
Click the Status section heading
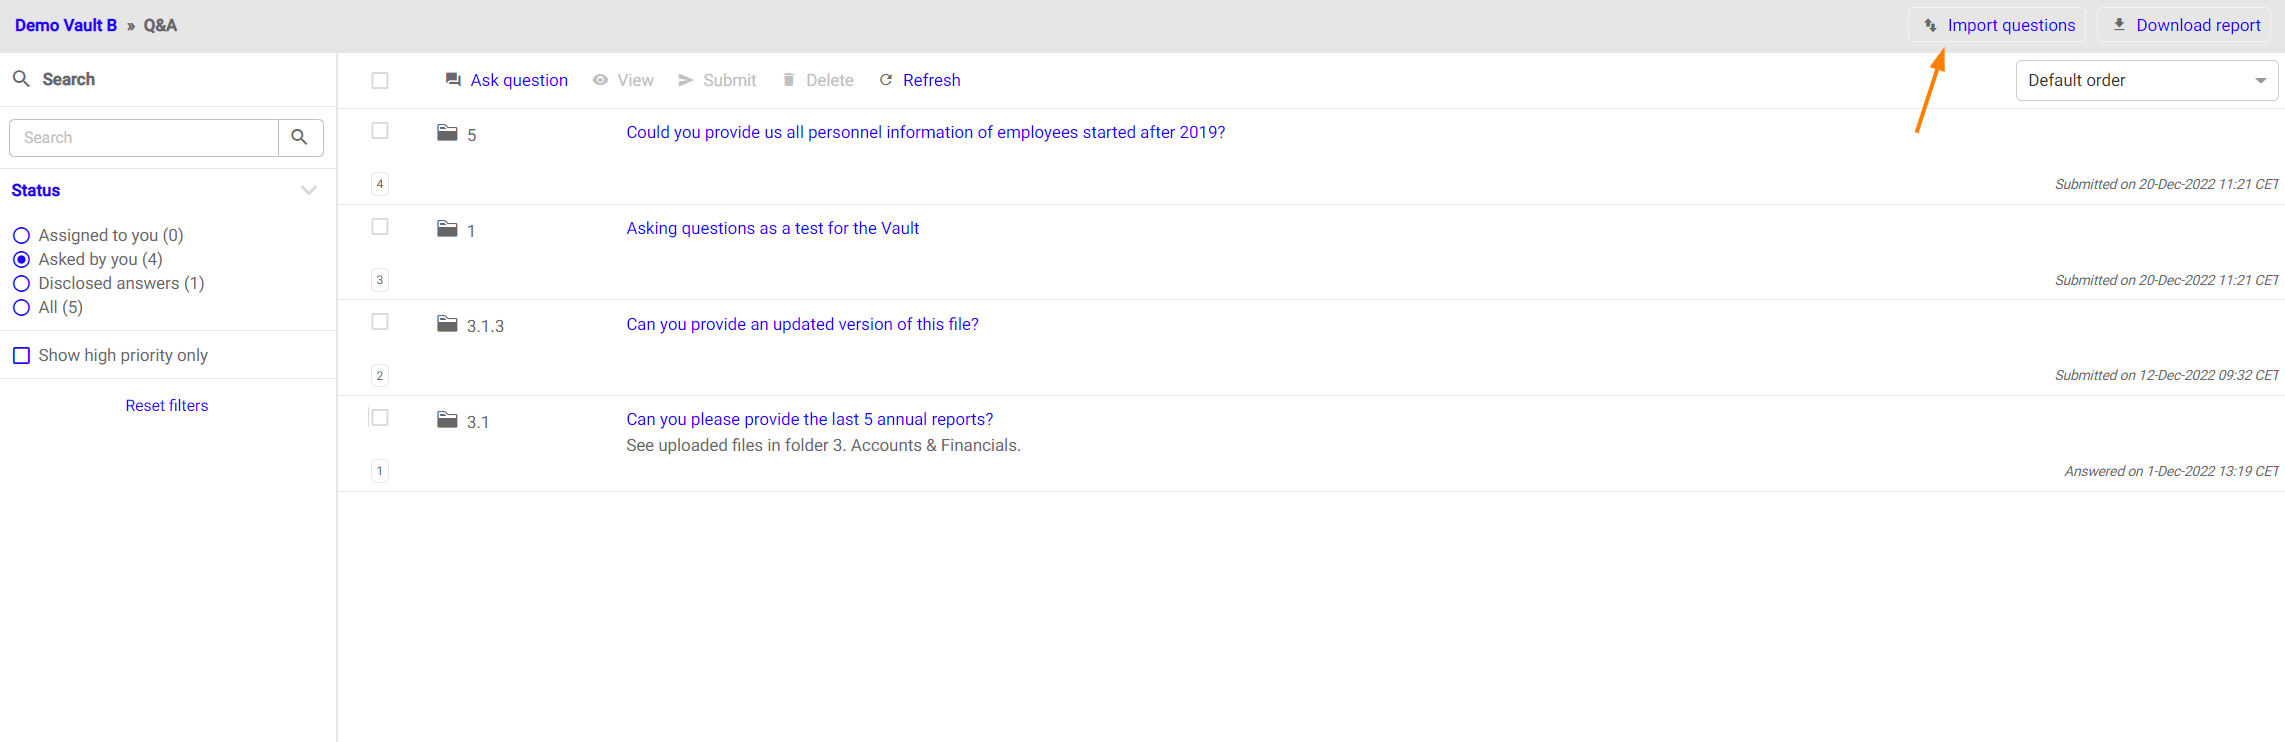(36, 190)
